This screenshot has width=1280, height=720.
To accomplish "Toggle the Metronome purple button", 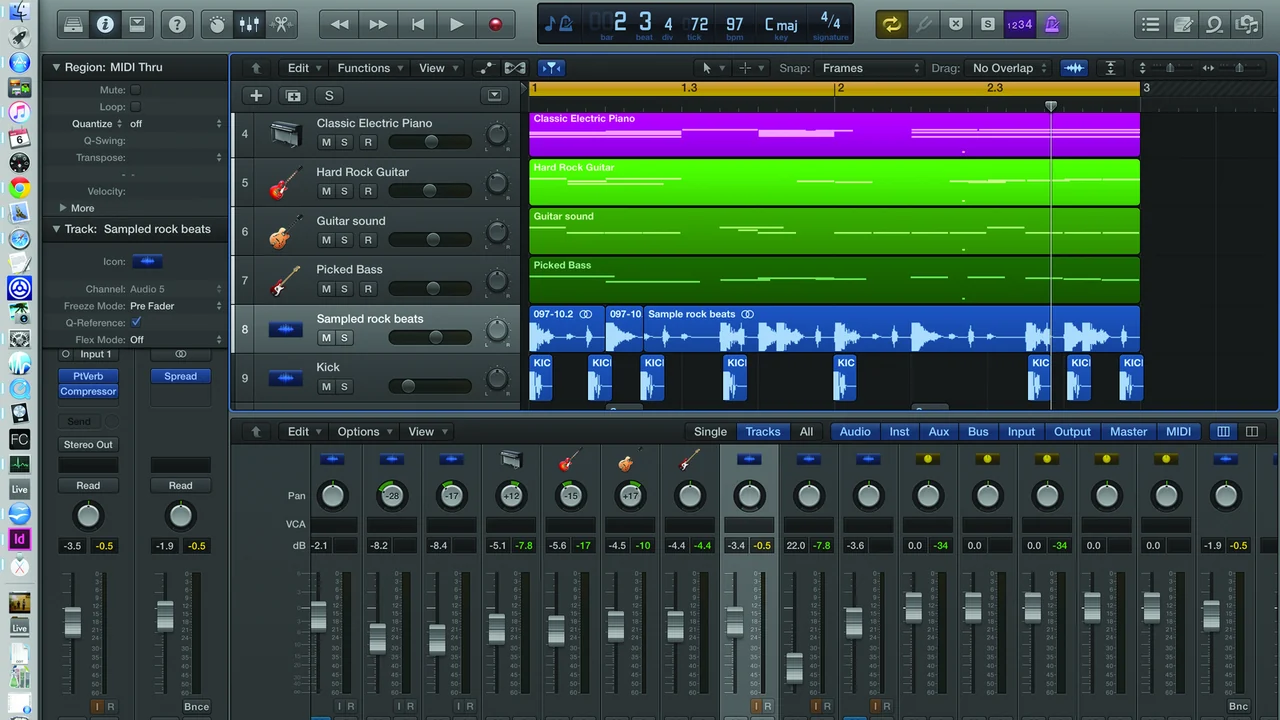I will [x=1052, y=24].
